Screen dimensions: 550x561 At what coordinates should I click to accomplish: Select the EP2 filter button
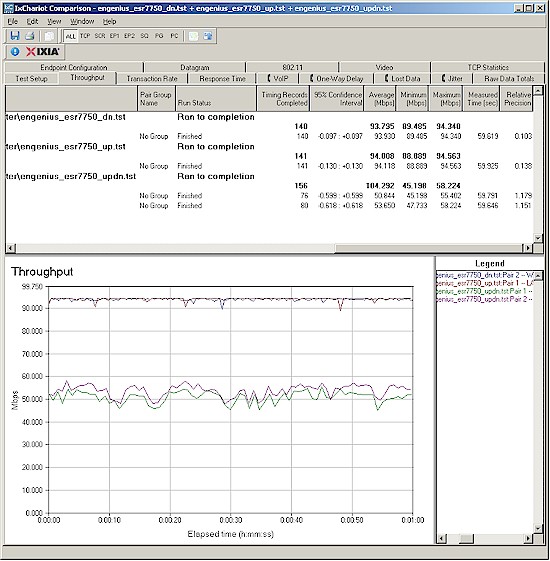pos(130,36)
